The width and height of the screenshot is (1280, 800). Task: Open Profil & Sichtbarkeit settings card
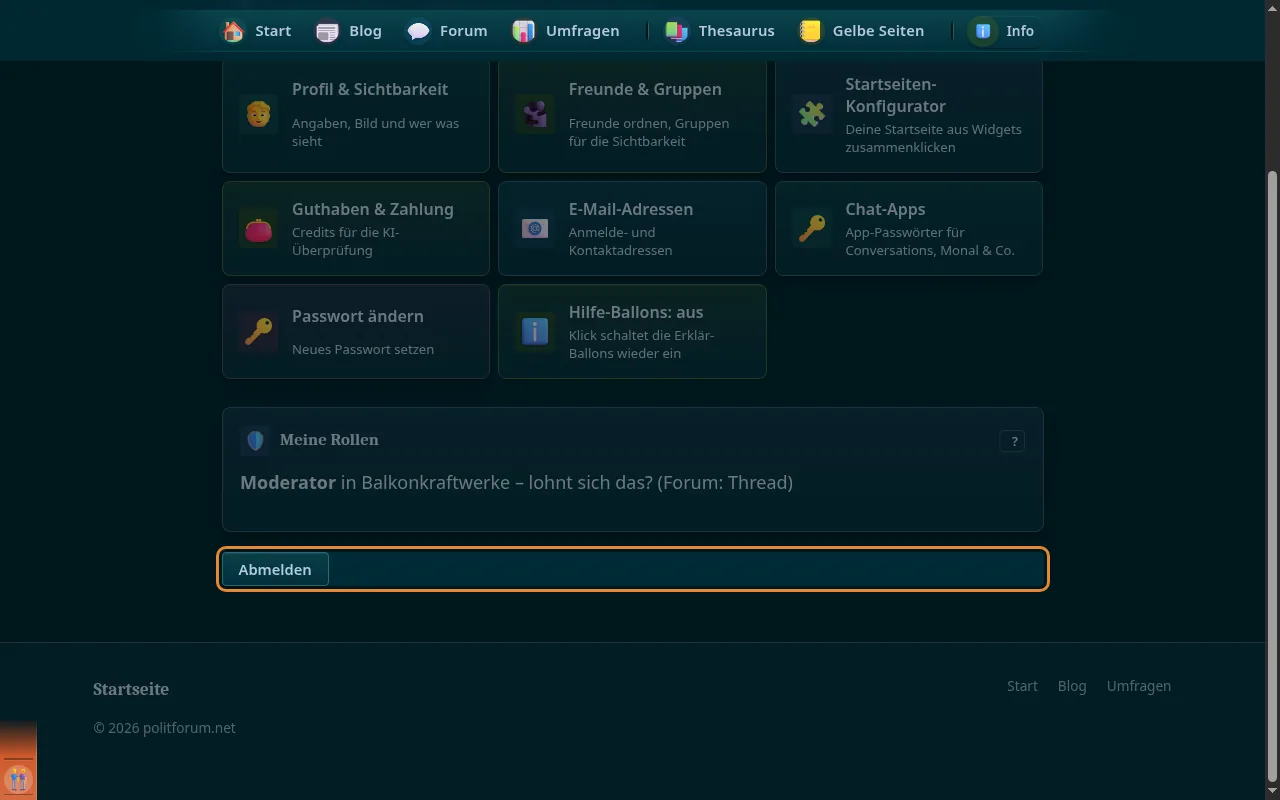point(356,114)
